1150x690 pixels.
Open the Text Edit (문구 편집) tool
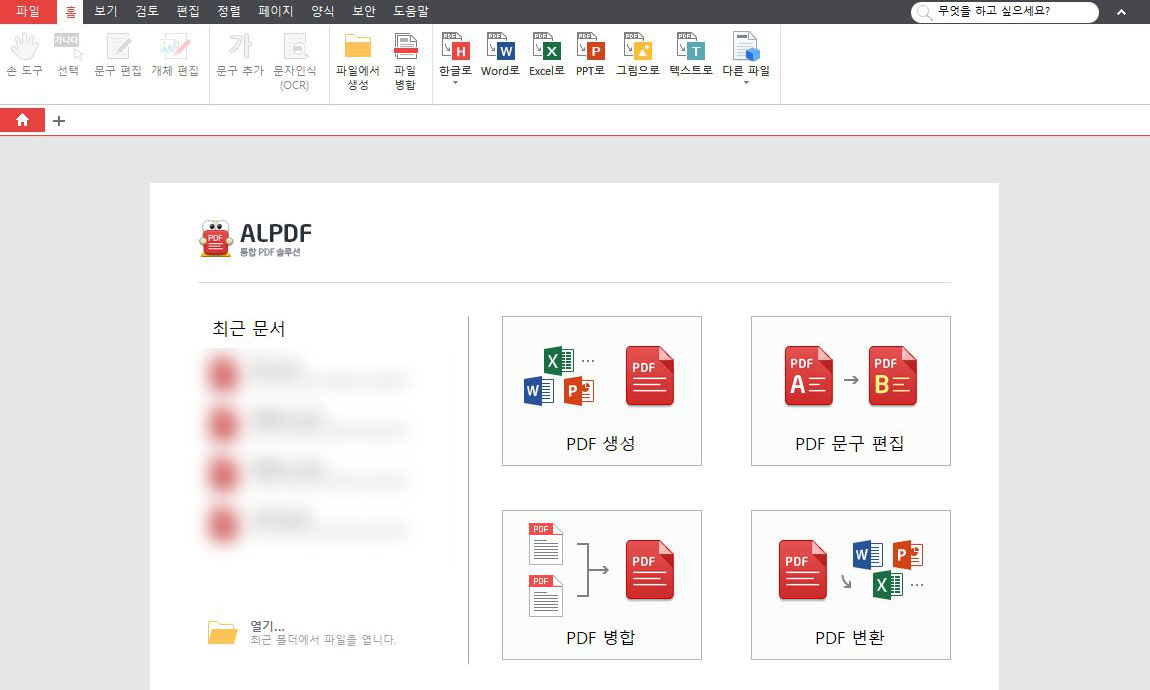[x=117, y=55]
